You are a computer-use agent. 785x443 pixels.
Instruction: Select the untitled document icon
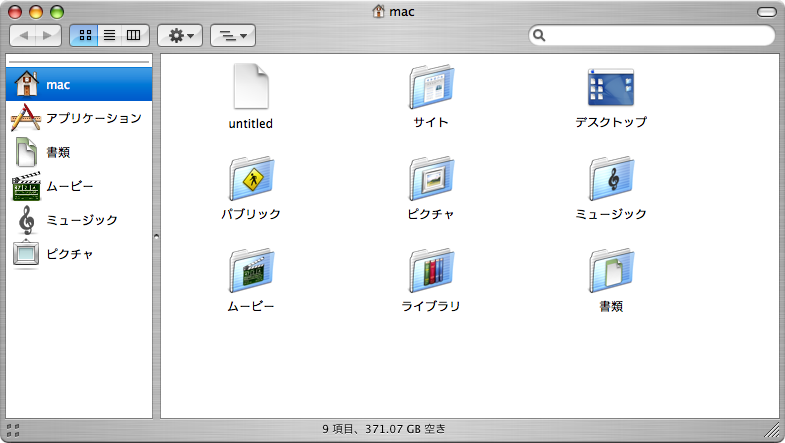[x=251, y=86]
